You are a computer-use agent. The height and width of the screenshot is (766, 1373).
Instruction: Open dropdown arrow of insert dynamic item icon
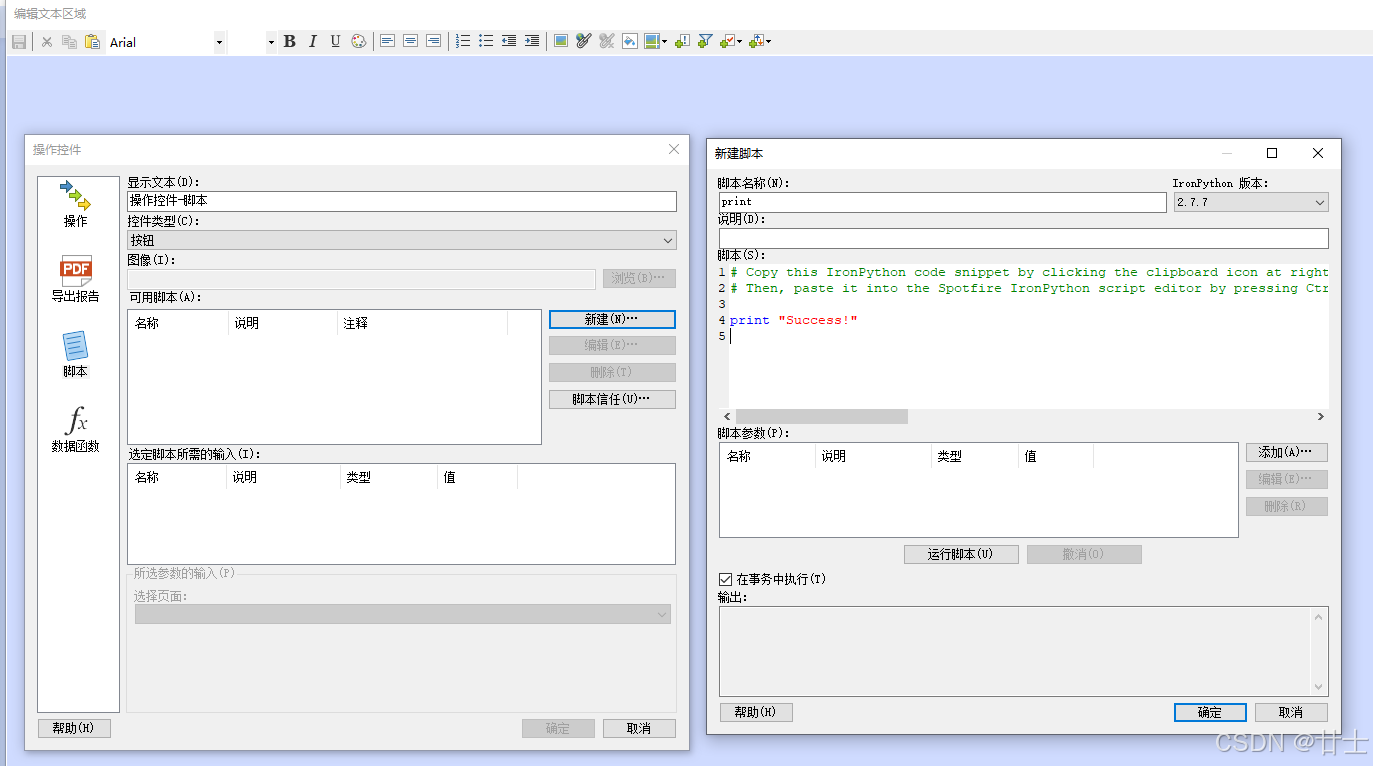coord(664,42)
